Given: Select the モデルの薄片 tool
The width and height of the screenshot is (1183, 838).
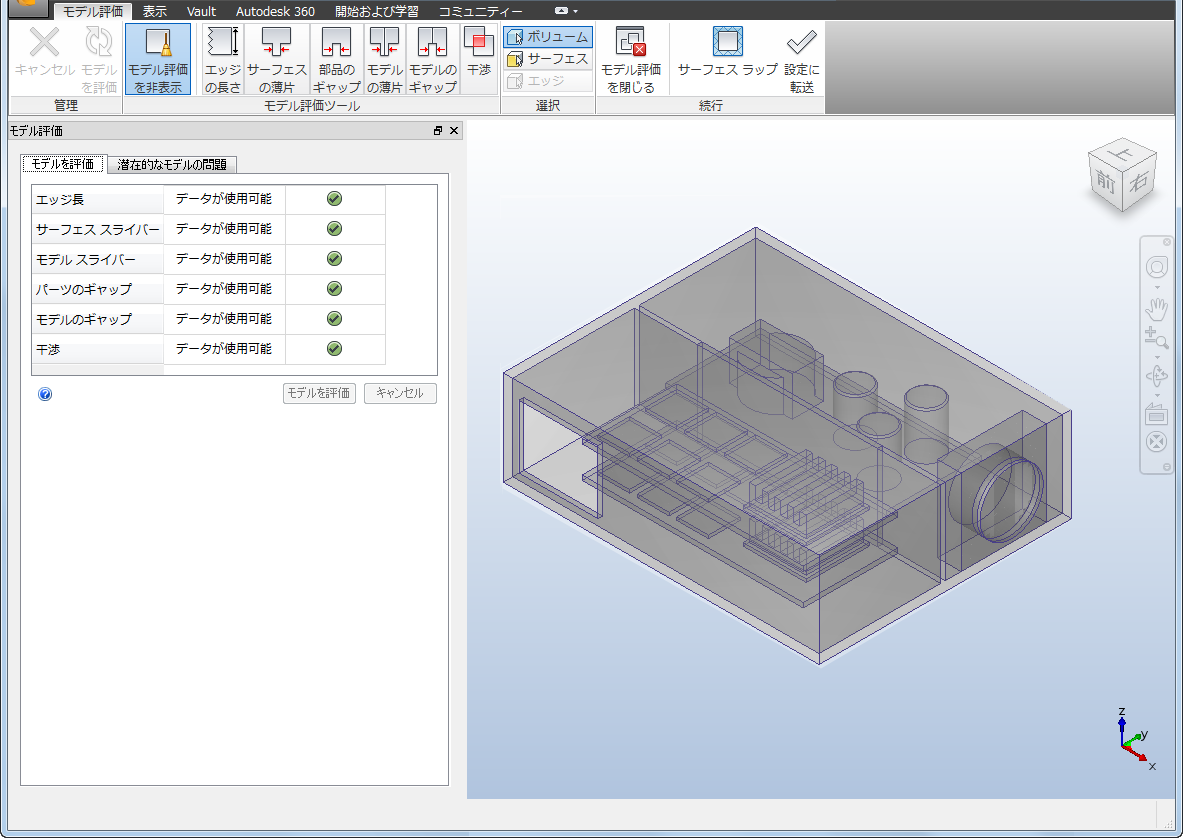Looking at the screenshot, I should pos(385,59).
